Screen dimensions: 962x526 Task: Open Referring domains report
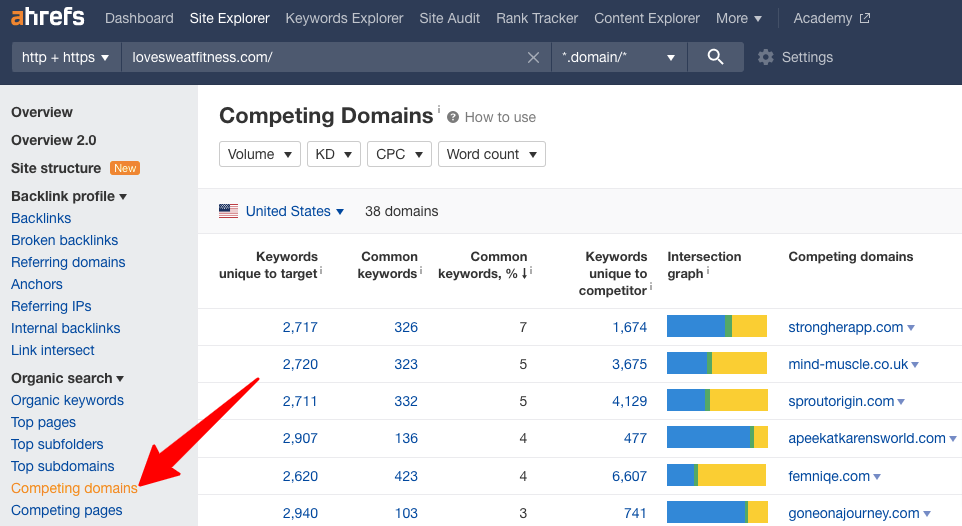click(x=68, y=263)
